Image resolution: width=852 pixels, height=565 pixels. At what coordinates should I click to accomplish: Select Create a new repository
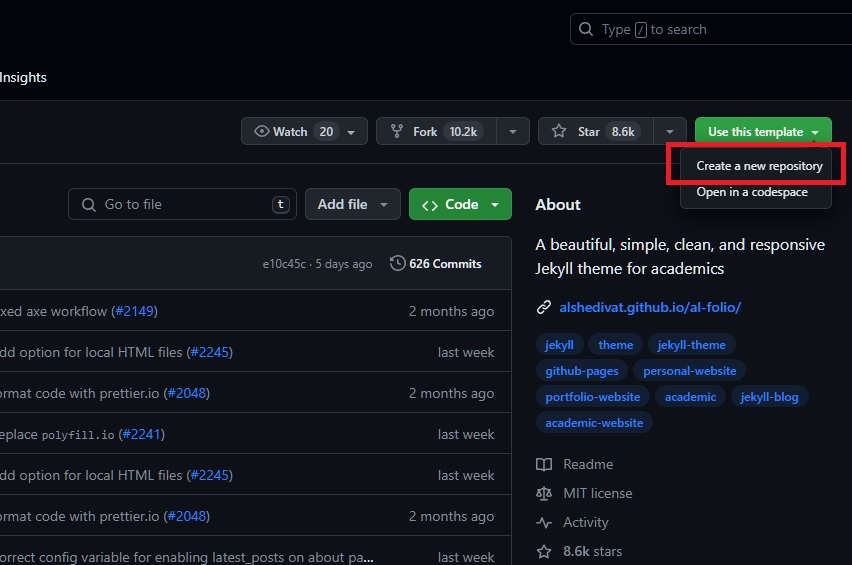(759, 166)
